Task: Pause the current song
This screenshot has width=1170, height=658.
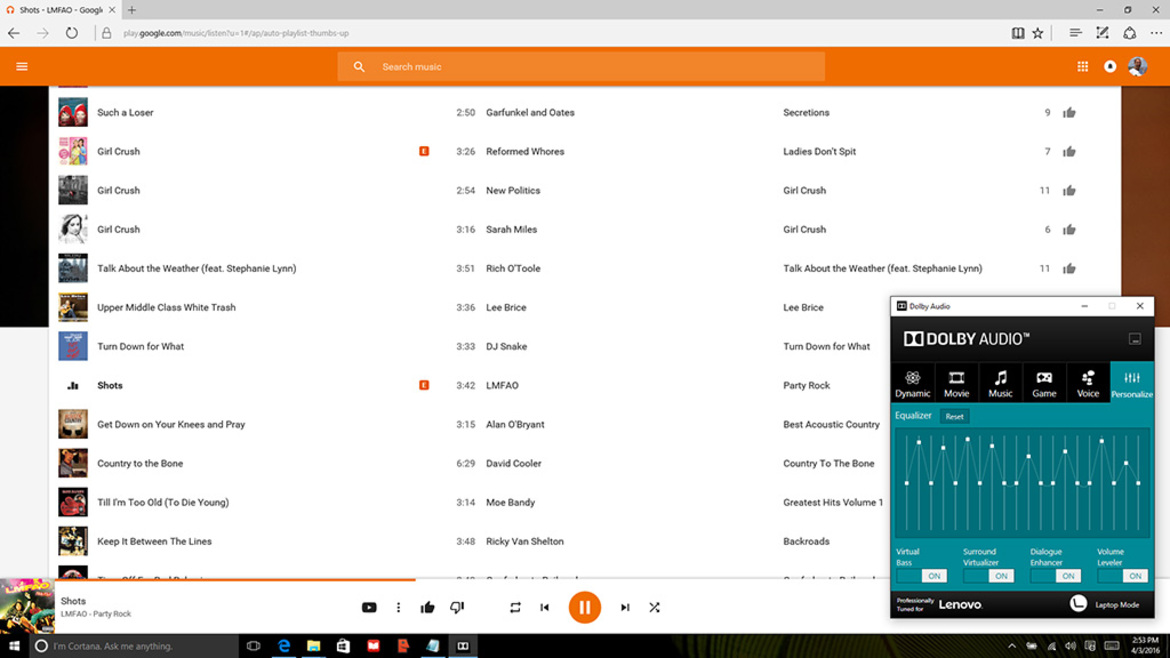Action: [x=584, y=607]
